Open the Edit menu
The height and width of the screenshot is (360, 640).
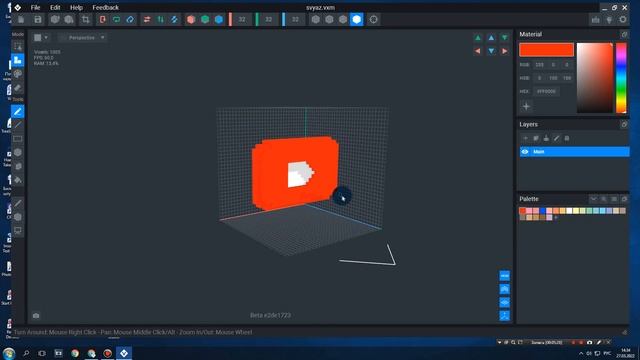tap(55, 7)
